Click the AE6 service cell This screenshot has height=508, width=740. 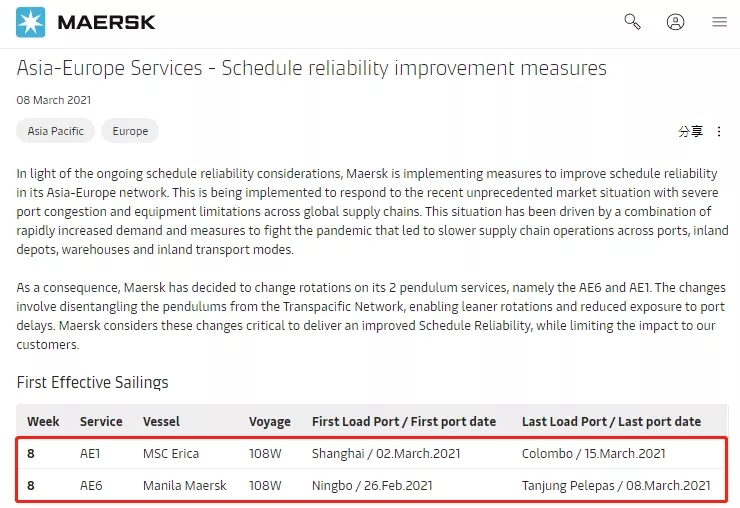[x=91, y=485]
